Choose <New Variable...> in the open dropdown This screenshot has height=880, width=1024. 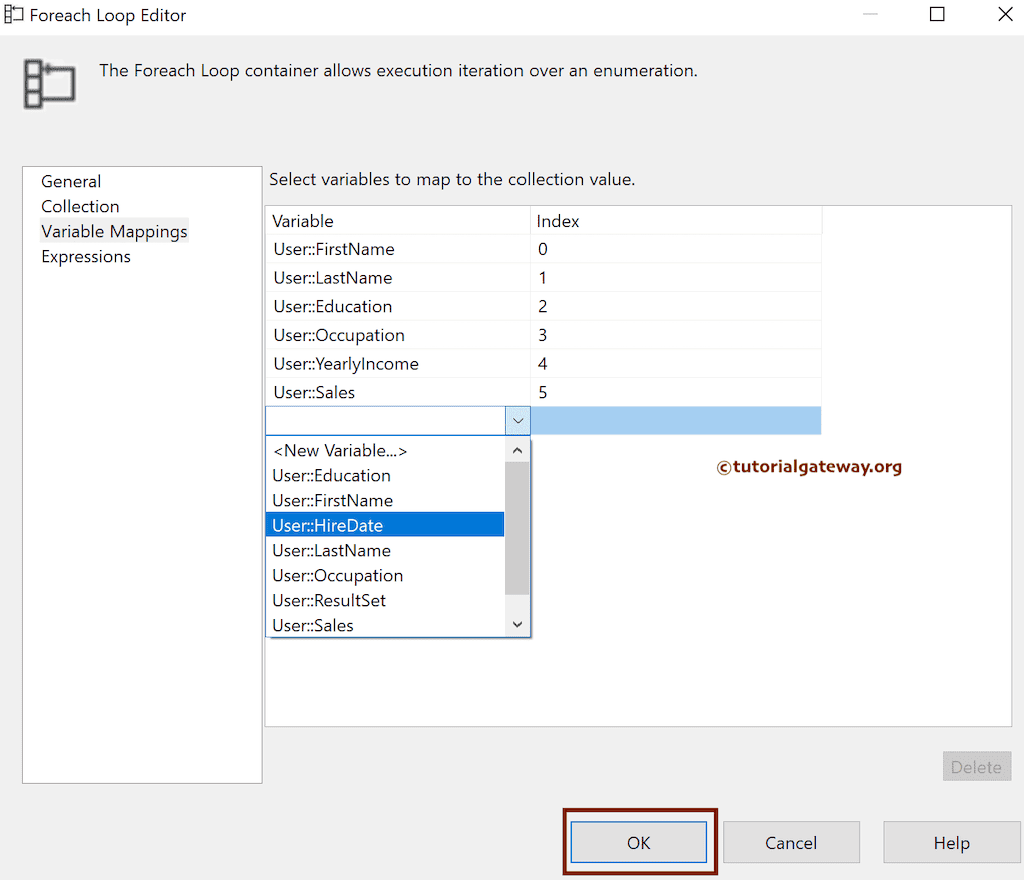(339, 450)
